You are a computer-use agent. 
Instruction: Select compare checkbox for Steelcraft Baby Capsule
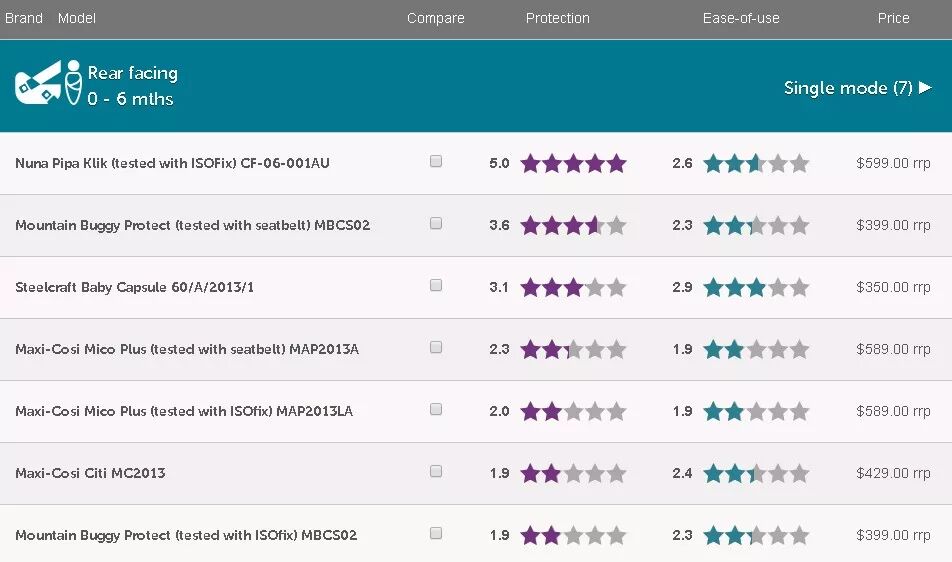[x=435, y=285]
